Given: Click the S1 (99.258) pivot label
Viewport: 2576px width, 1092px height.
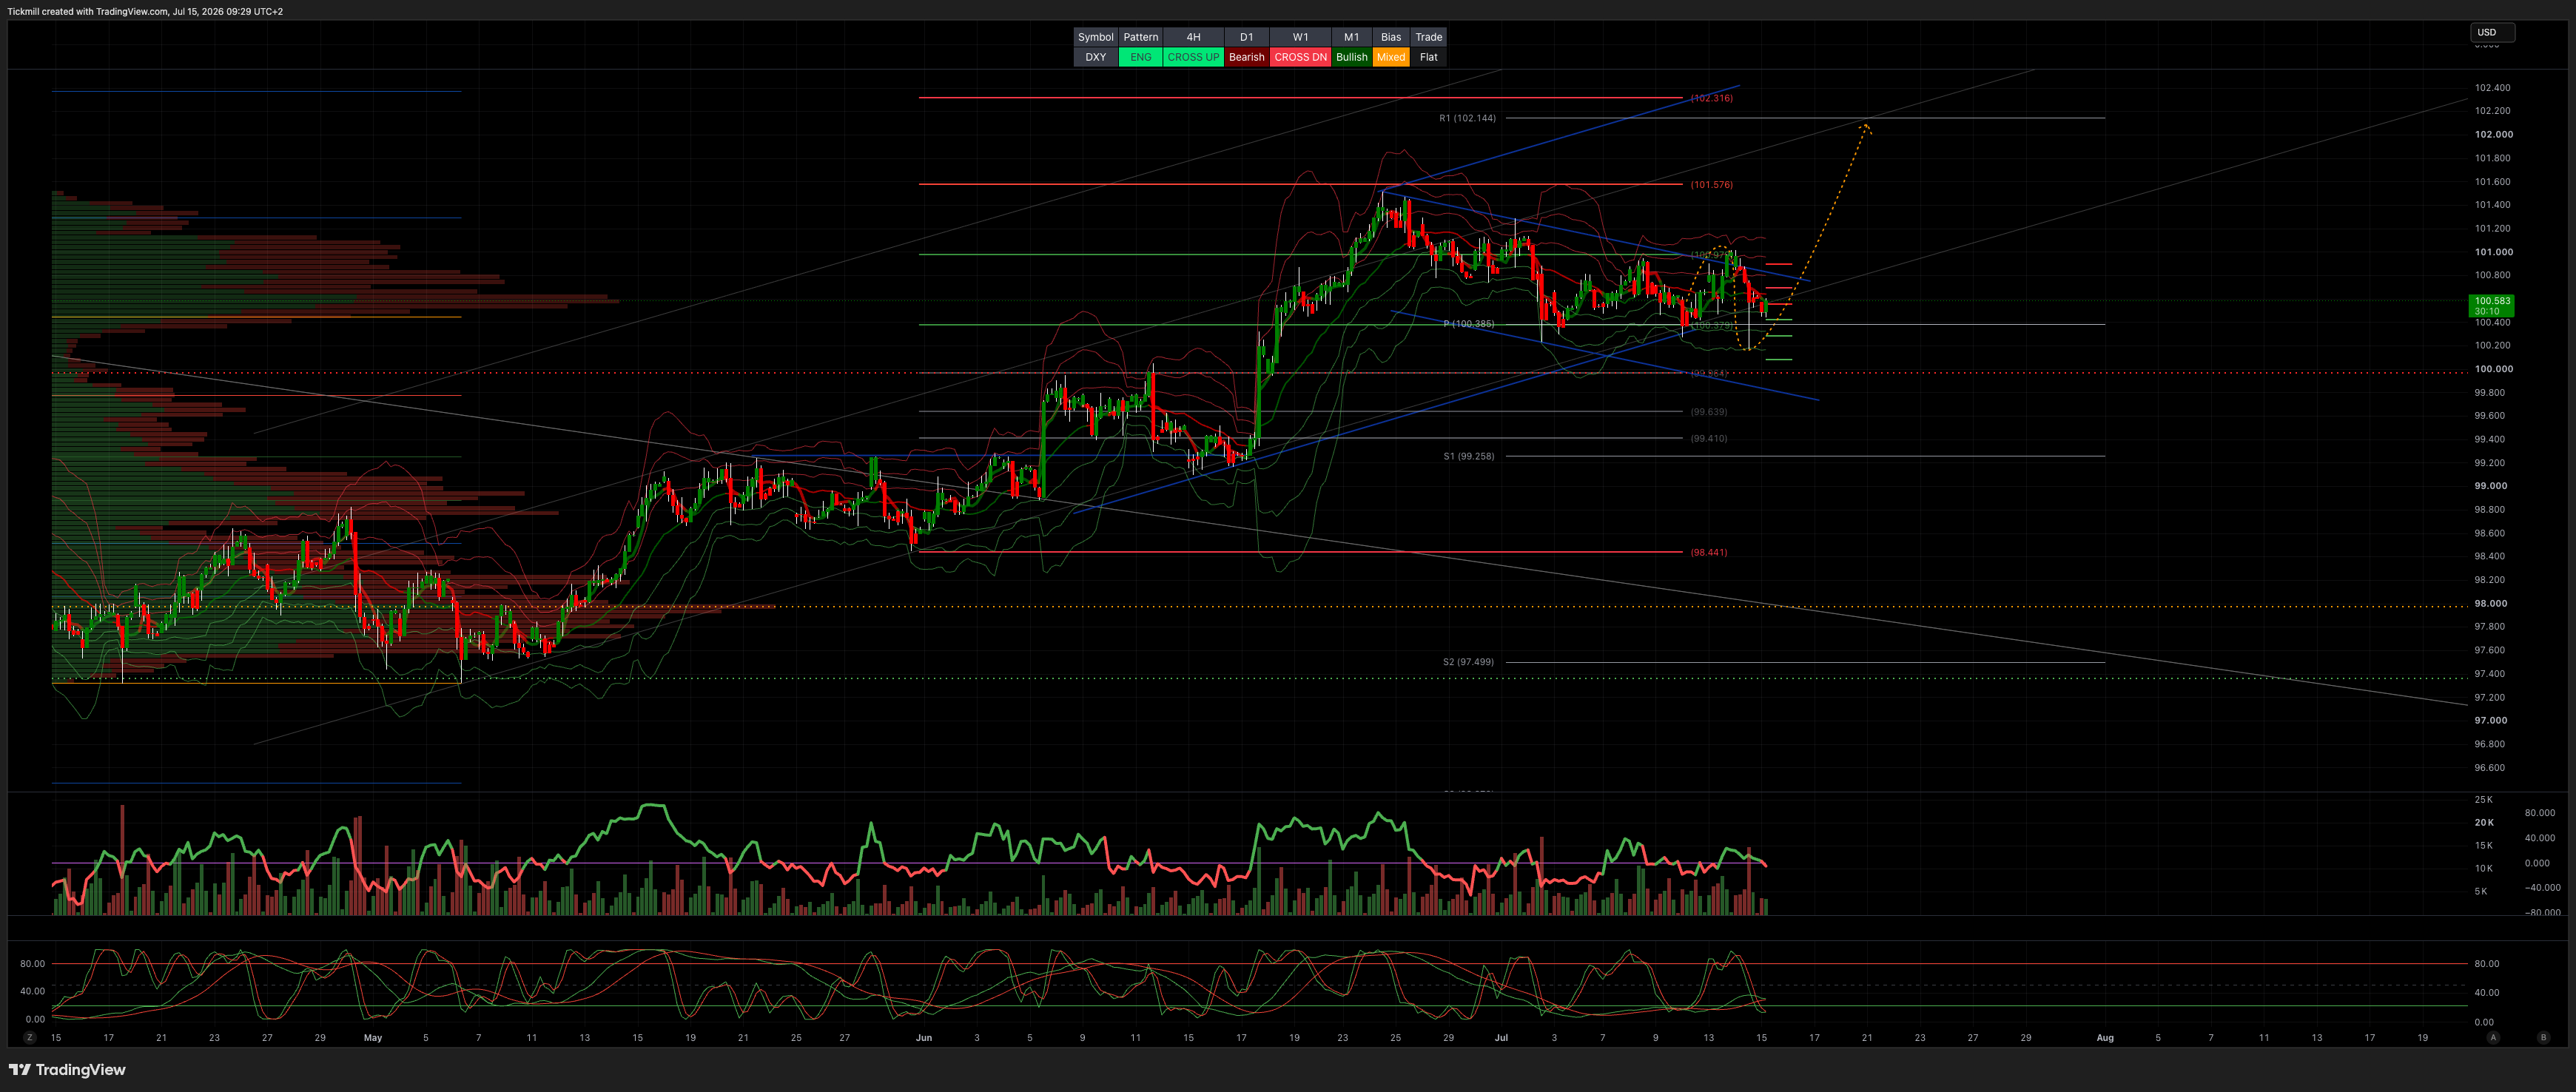Looking at the screenshot, I should coord(1468,456).
